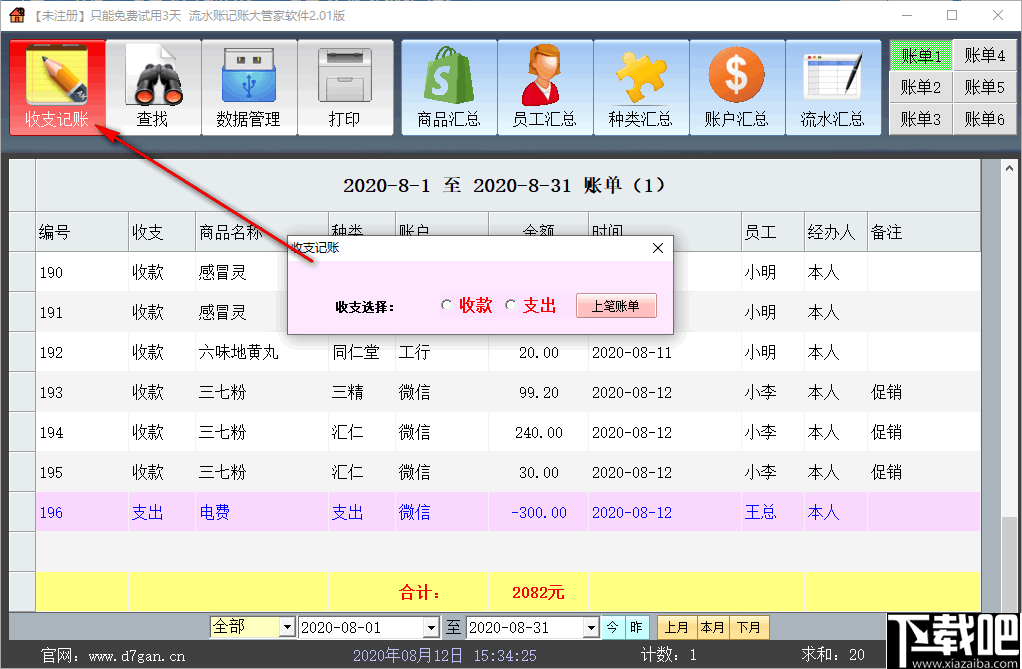Screen dimensions: 1022x669
Task: Select the 支出 expense radio button
Action: pos(510,306)
